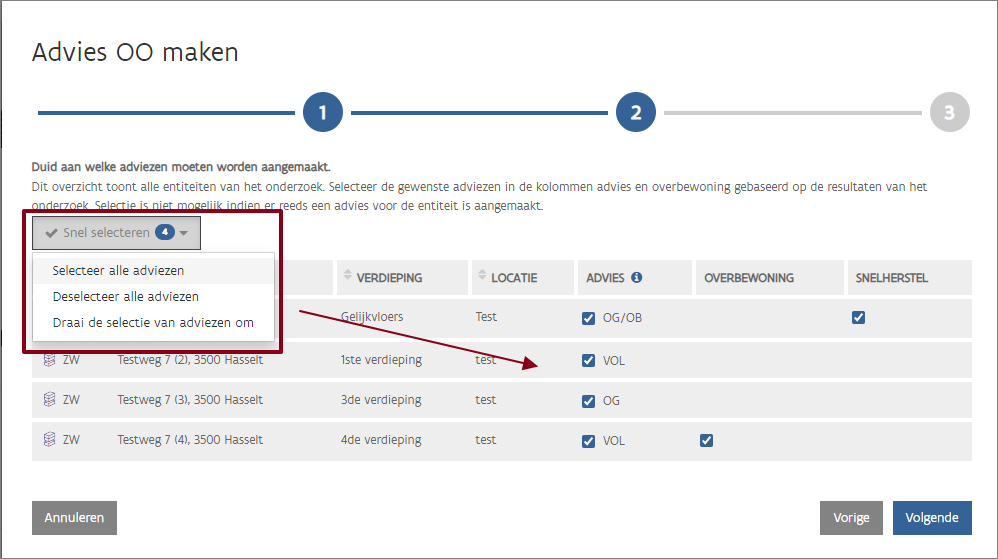Uncheck the OG/OB advies checkbox
This screenshot has height=559, width=998.
588,318
